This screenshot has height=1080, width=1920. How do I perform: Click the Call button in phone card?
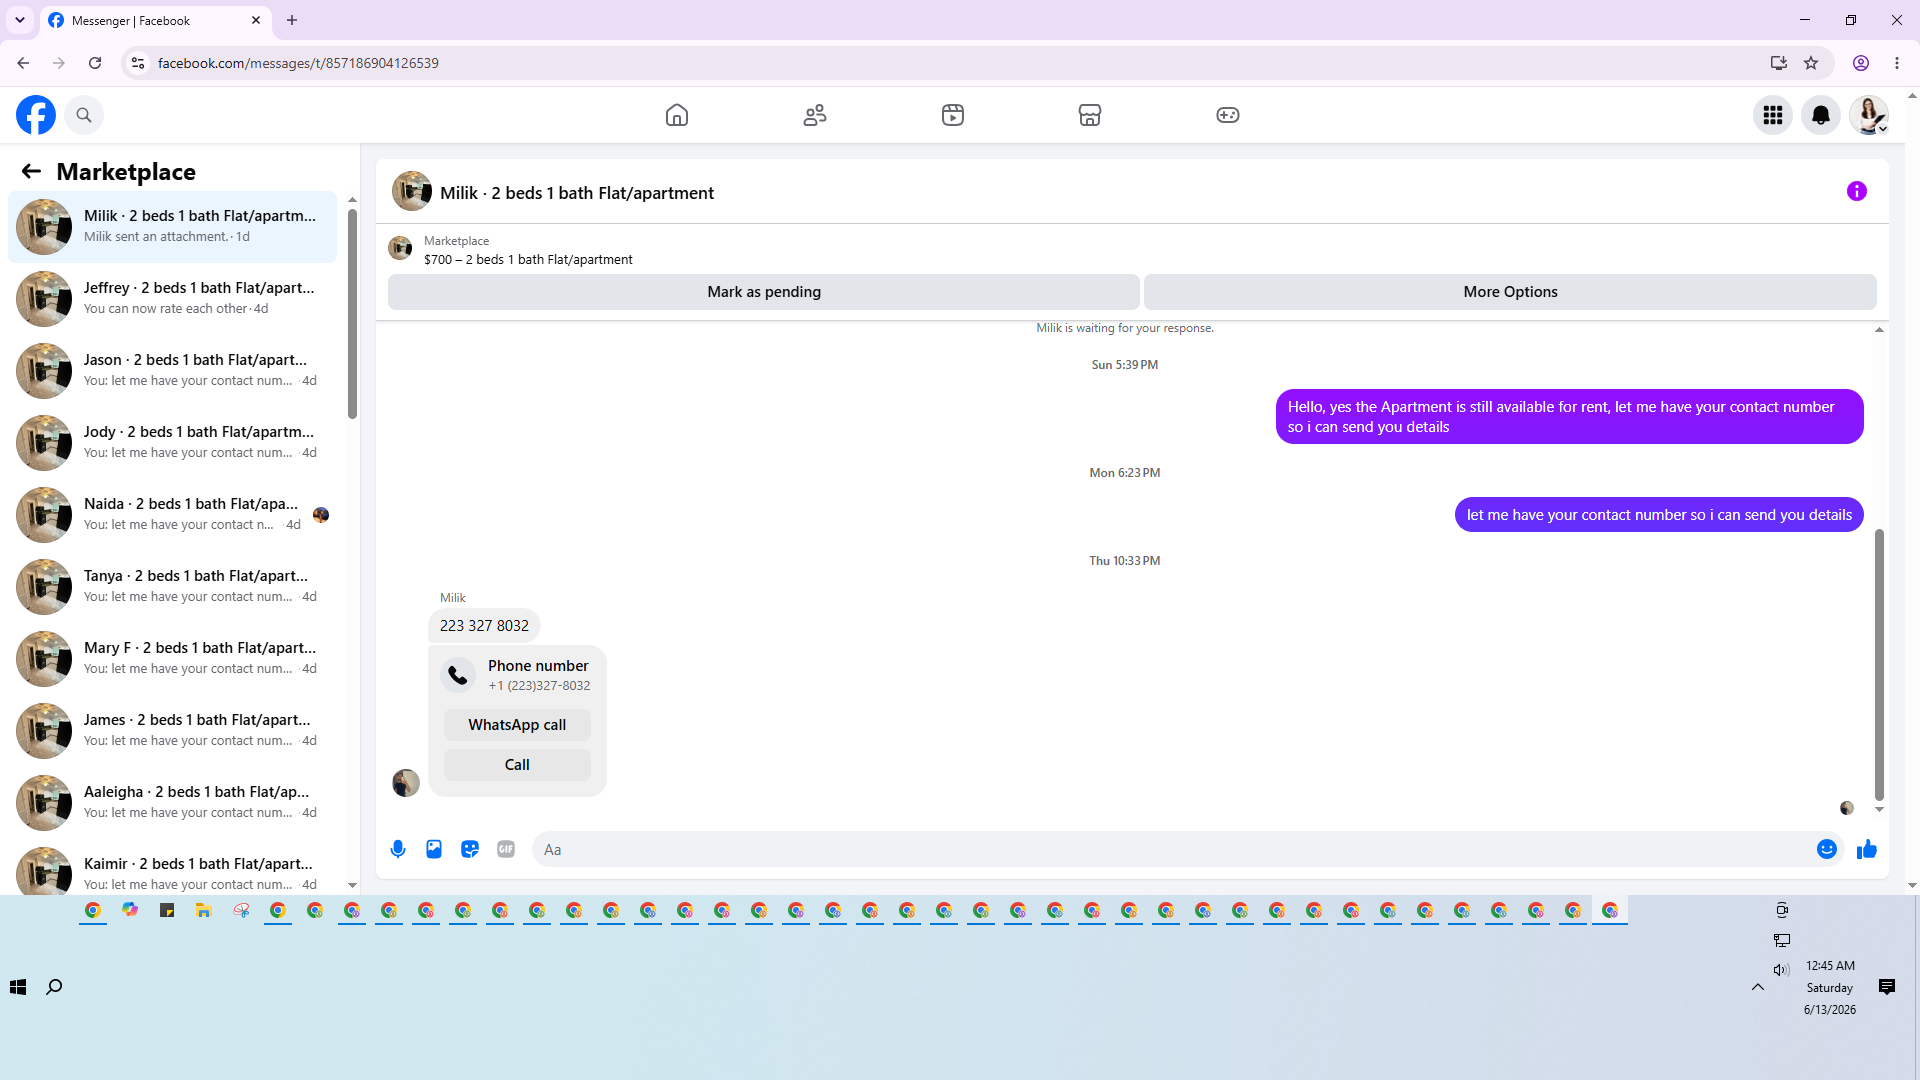[517, 765]
